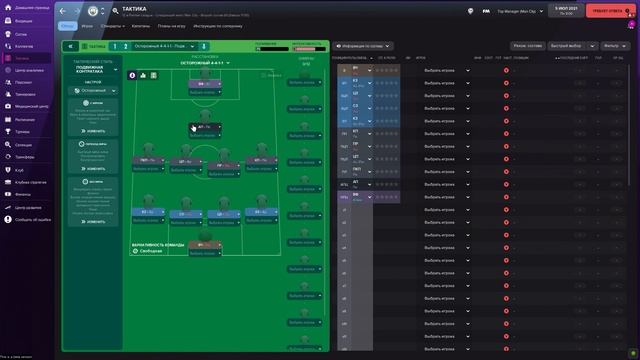Click the red continue button Требует ответа
The image size is (640, 360).
click(x=610, y=11)
